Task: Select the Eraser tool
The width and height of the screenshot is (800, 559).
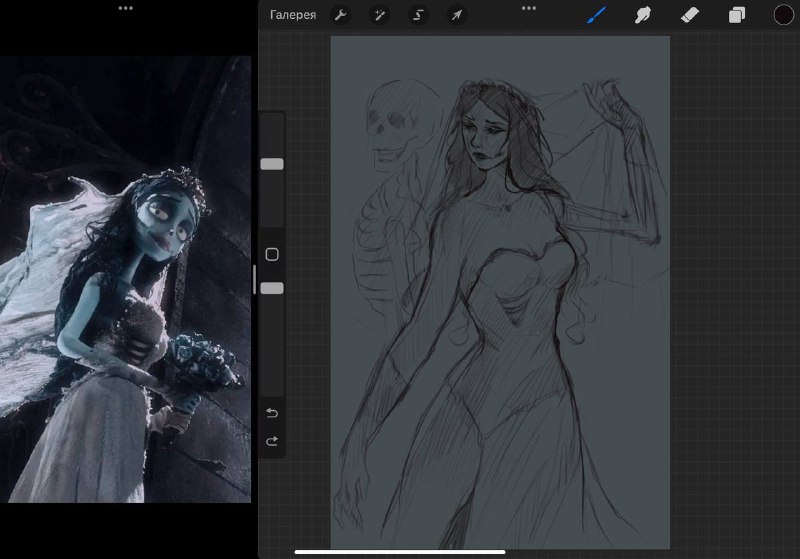Action: (x=690, y=15)
